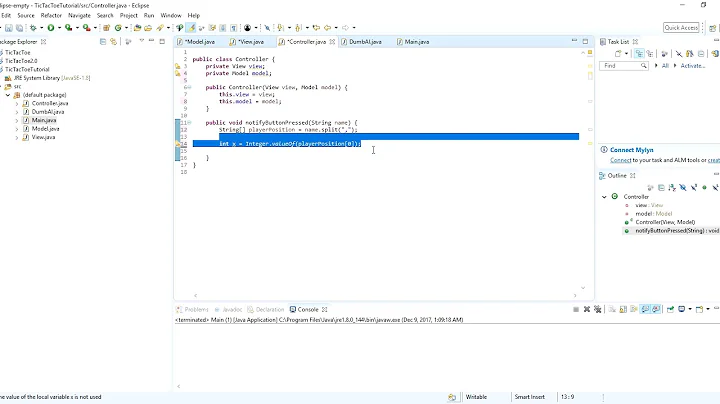Click the Open Type toolbar icon
The image size is (720, 404).
[x=137, y=28]
